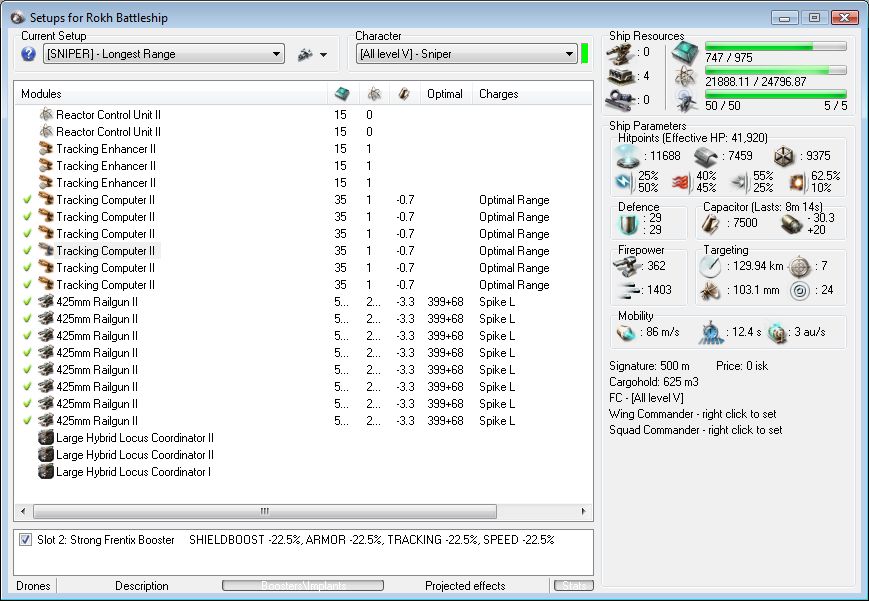Image resolution: width=869 pixels, height=601 pixels.
Task: Open the Projected effects tab
Action: (x=465, y=586)
